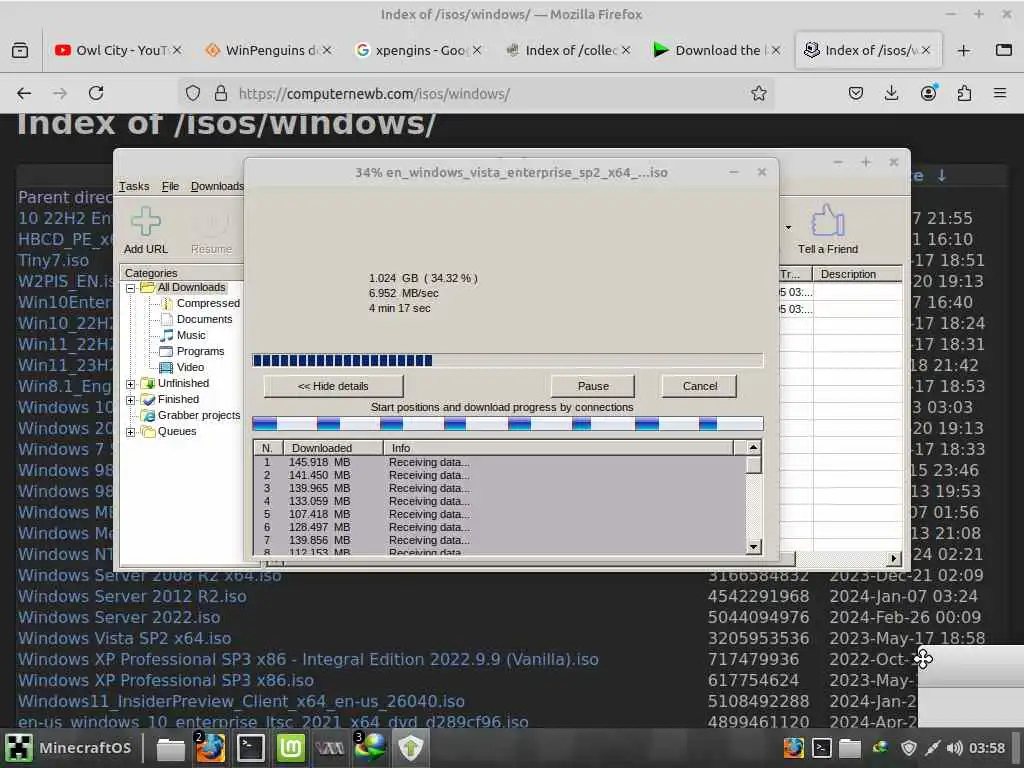Open the Windows XP Professional SP3 x86.iso link
The image size is (1024, 768).
tap(166, 680)
